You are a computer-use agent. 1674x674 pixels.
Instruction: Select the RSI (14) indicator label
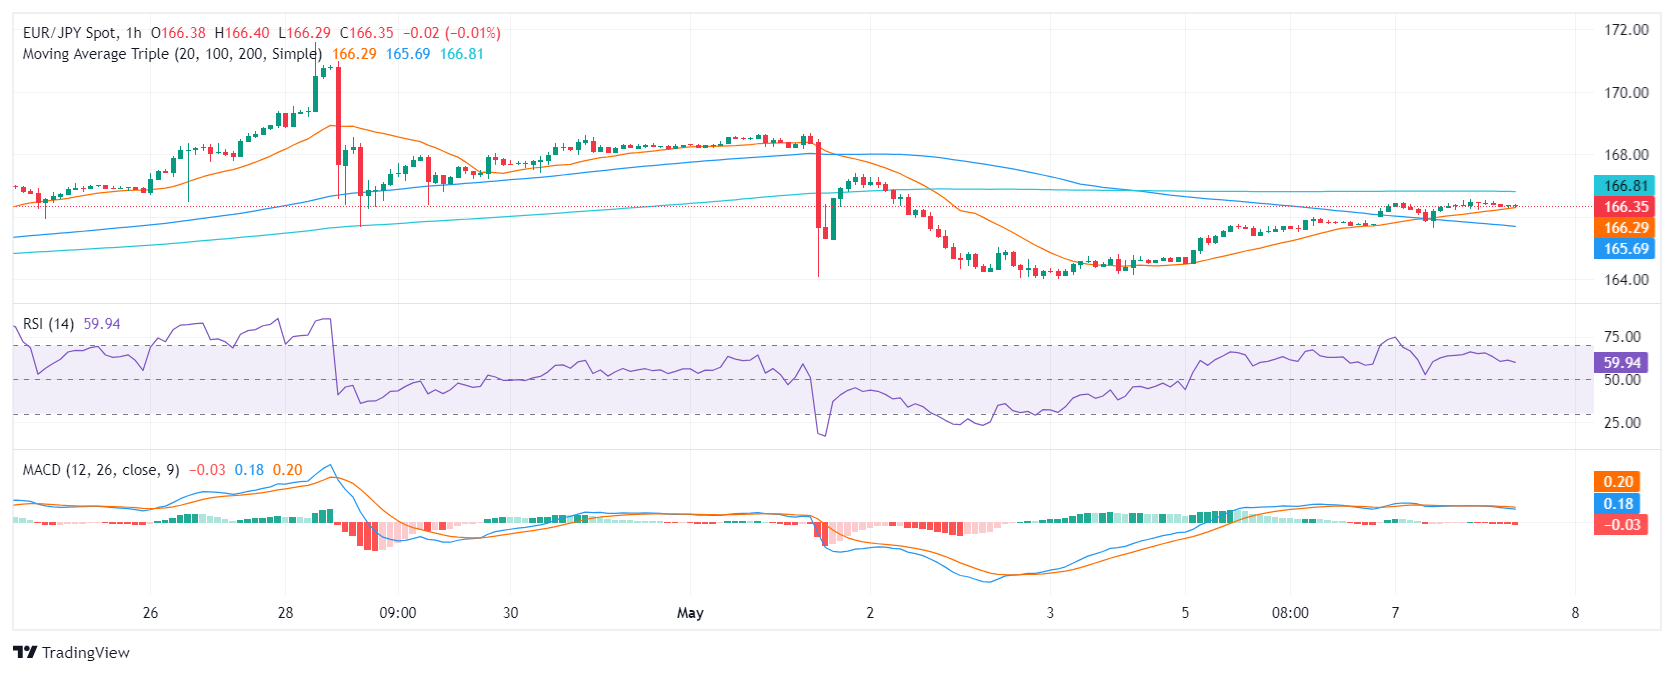click(48, 324)
